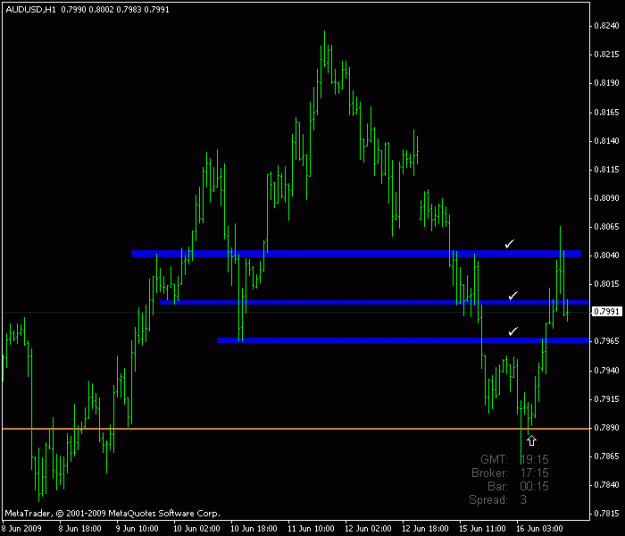625x536 pixels.
Task: Click the 10 Jun 02:00 time label
Action: [197, 529]
